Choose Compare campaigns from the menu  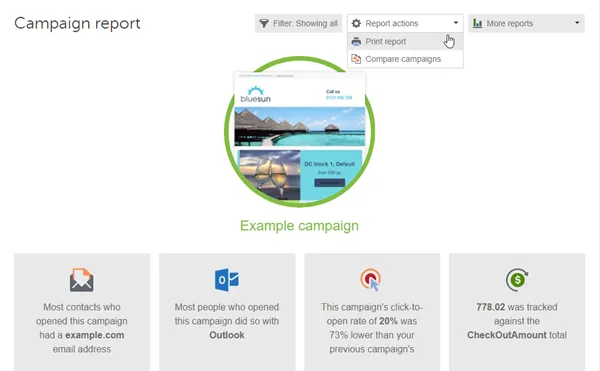[x=405, y=59]
